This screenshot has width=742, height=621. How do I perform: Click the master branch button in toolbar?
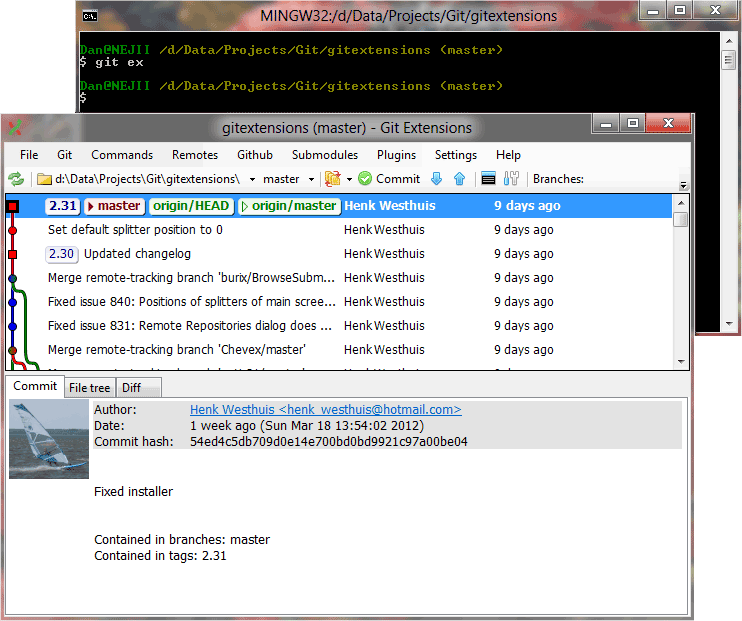tap(281, 179)
